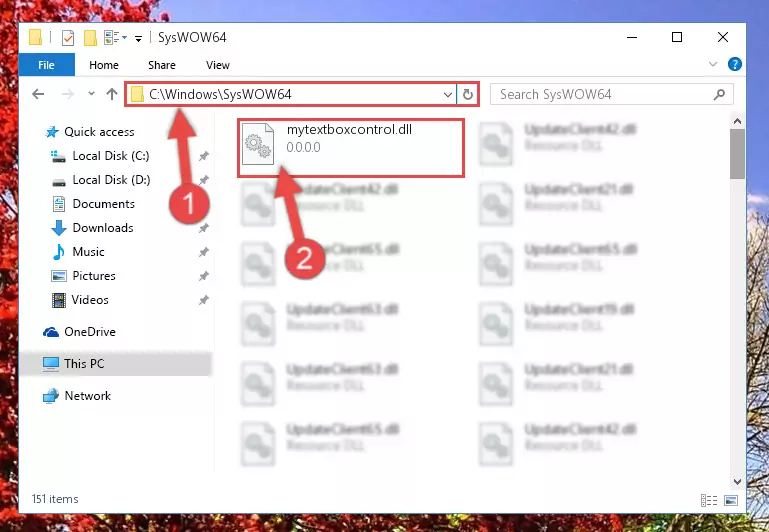The height and width of the screenshot is (532, 769).
Task: Go up one folder level
Action: point(112,94)
